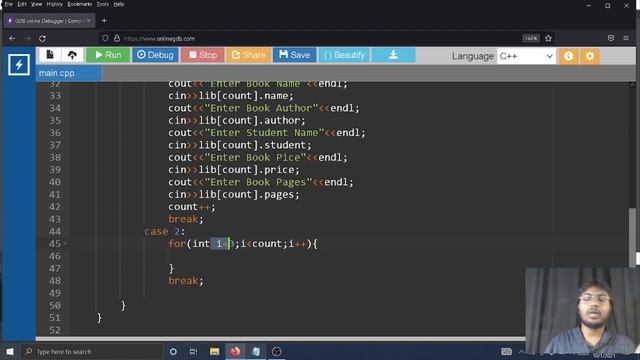Switch to Firefox in taskbar
This screenshot has height=360, width=640.
pos(235,351)
